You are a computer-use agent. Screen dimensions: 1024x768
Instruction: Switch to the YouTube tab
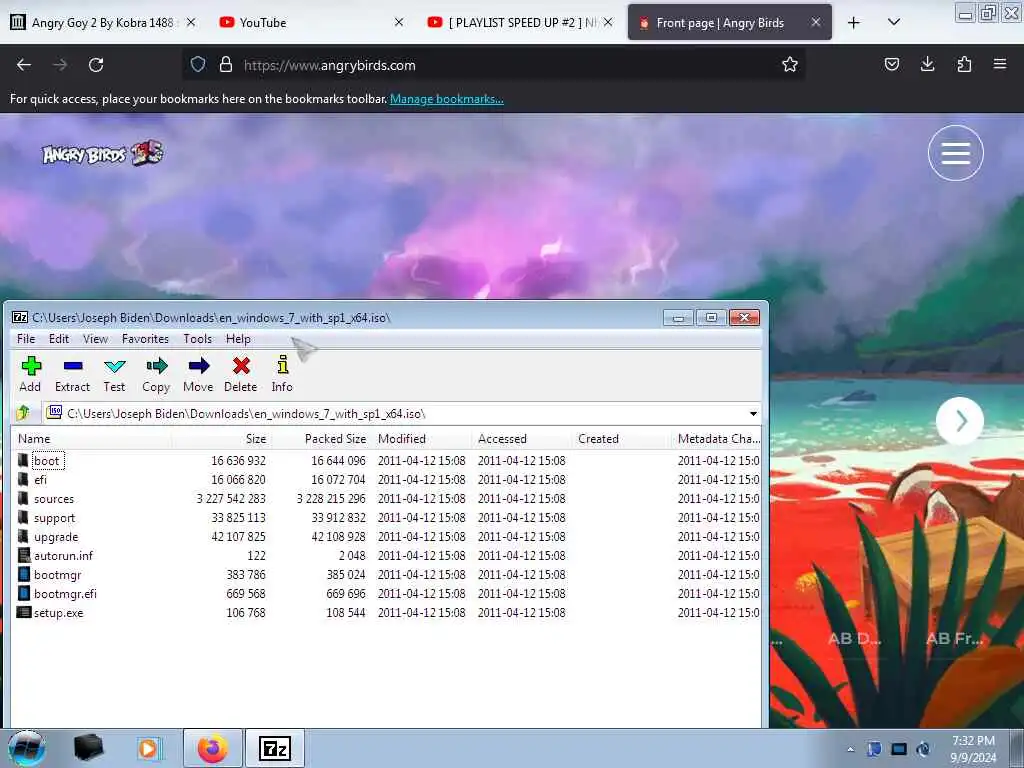(311, 22)
